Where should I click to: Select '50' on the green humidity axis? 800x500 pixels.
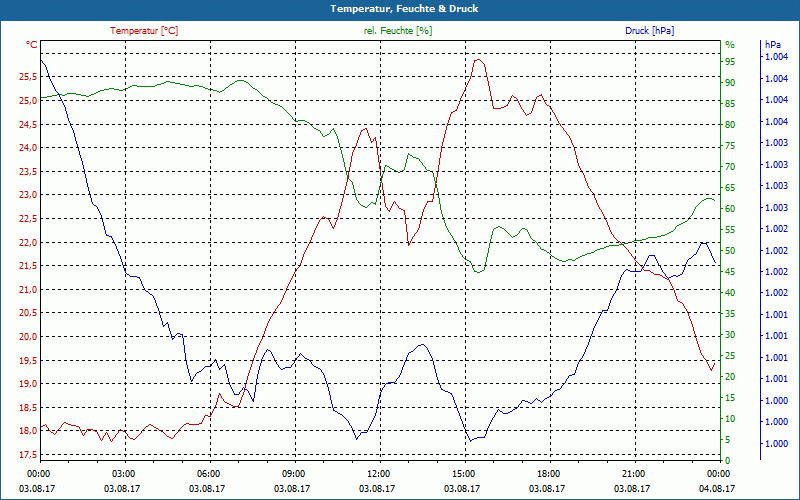pos(730,251)
